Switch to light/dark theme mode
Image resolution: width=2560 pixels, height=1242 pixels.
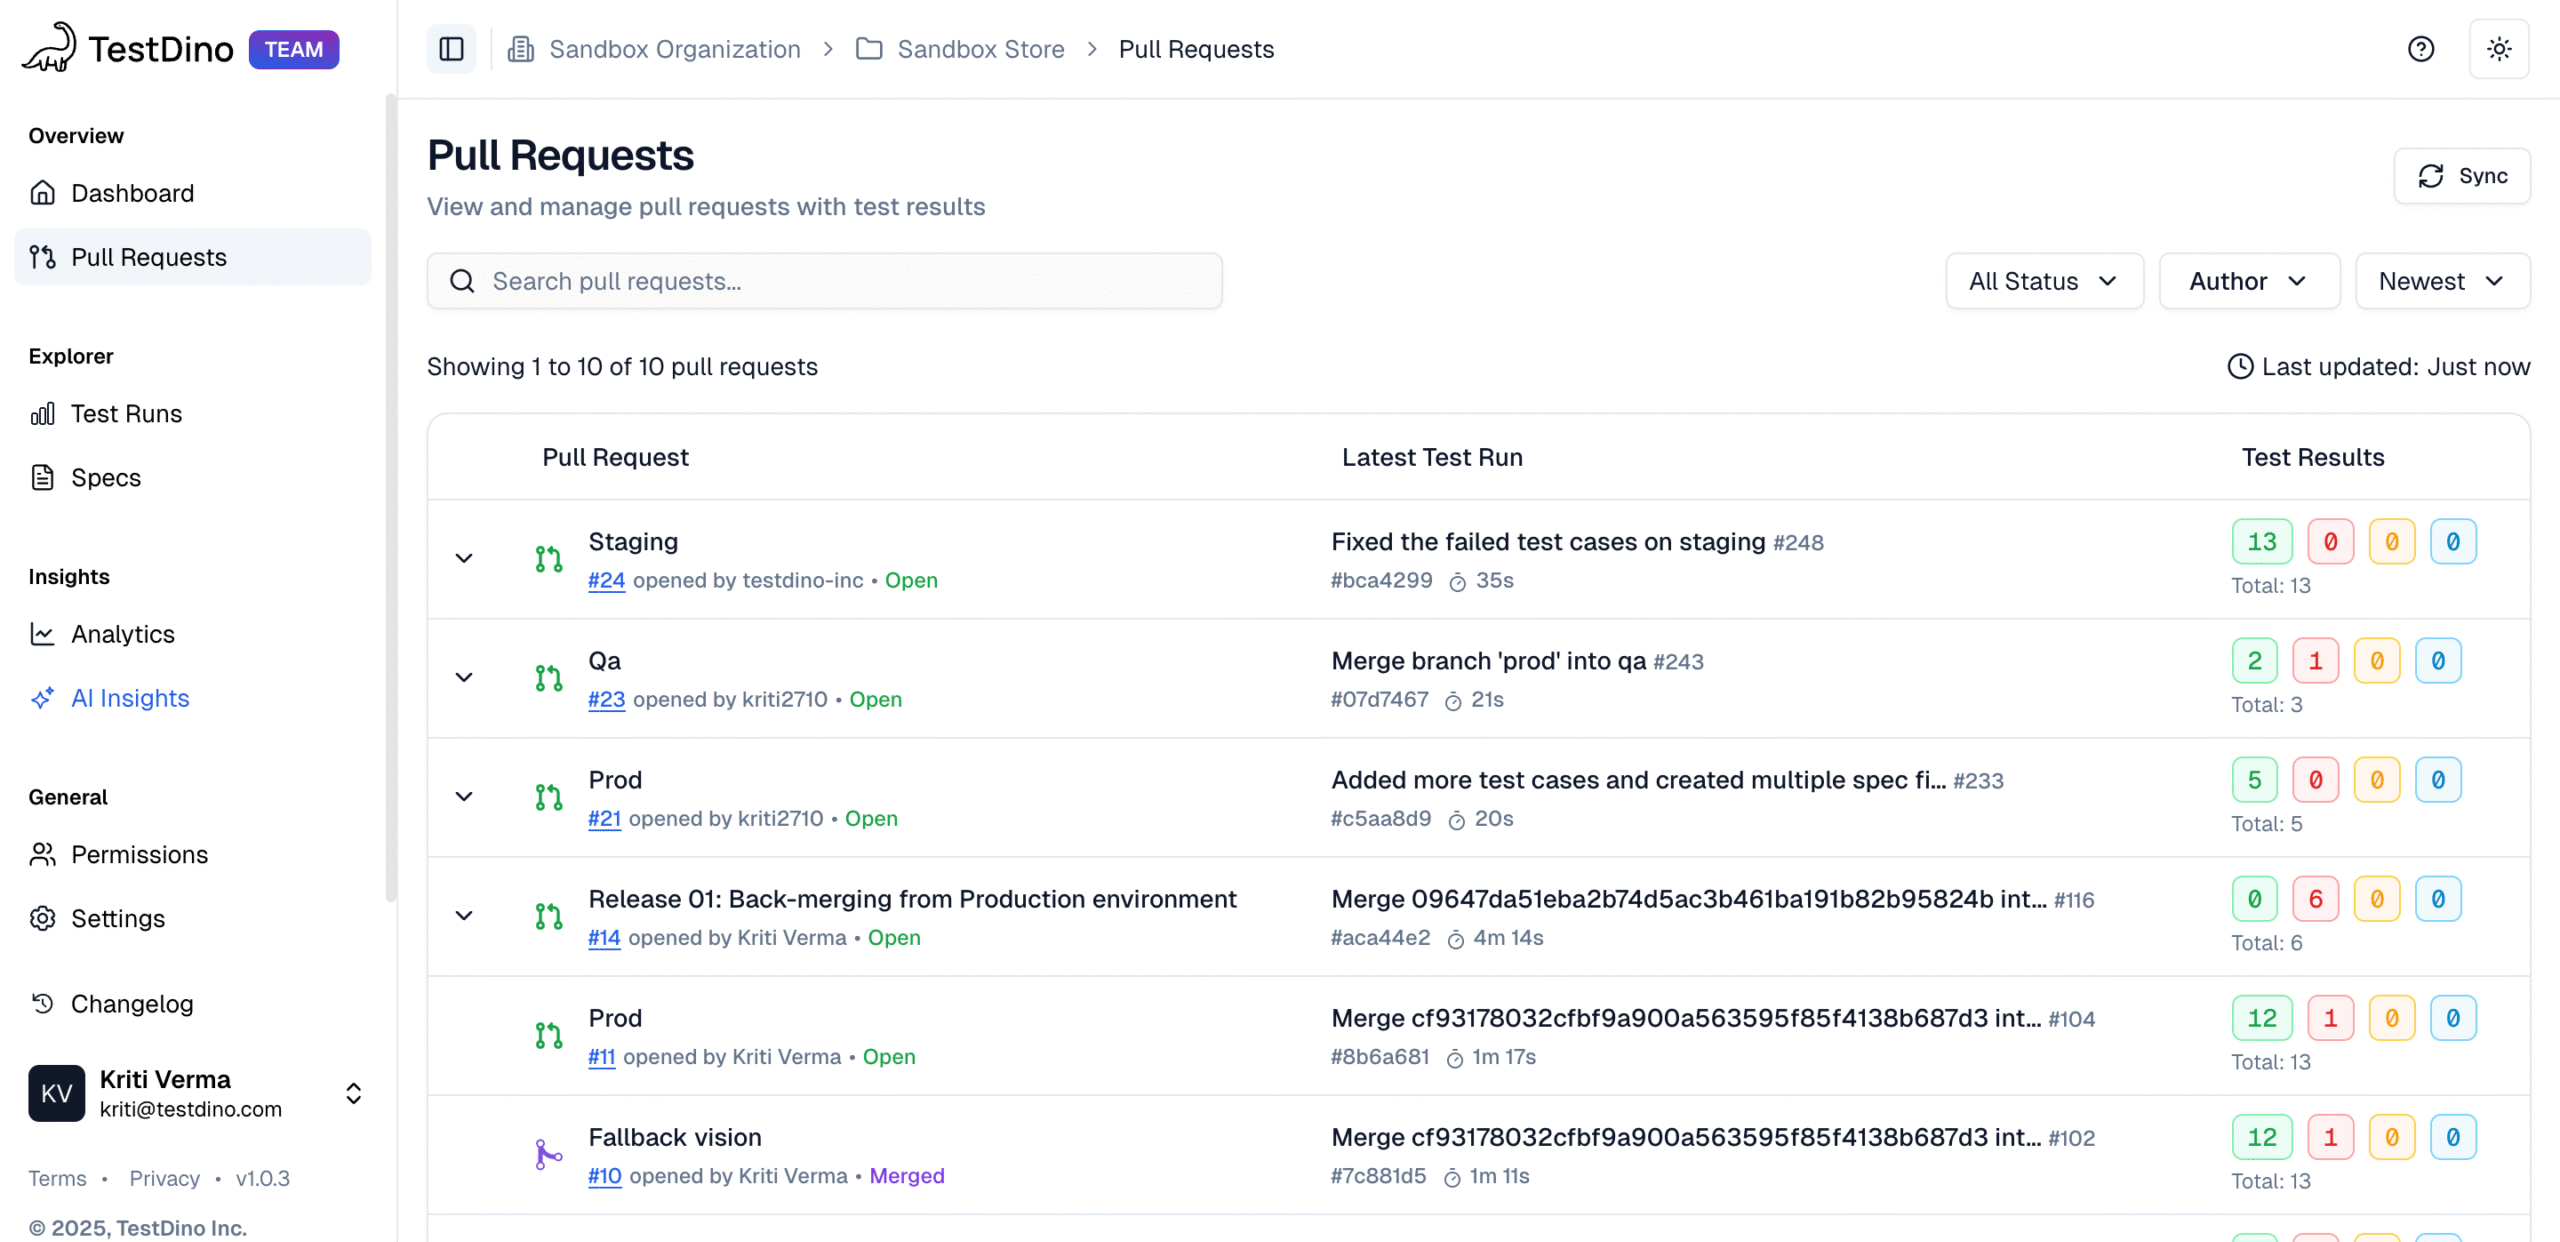coord(2500,48)
